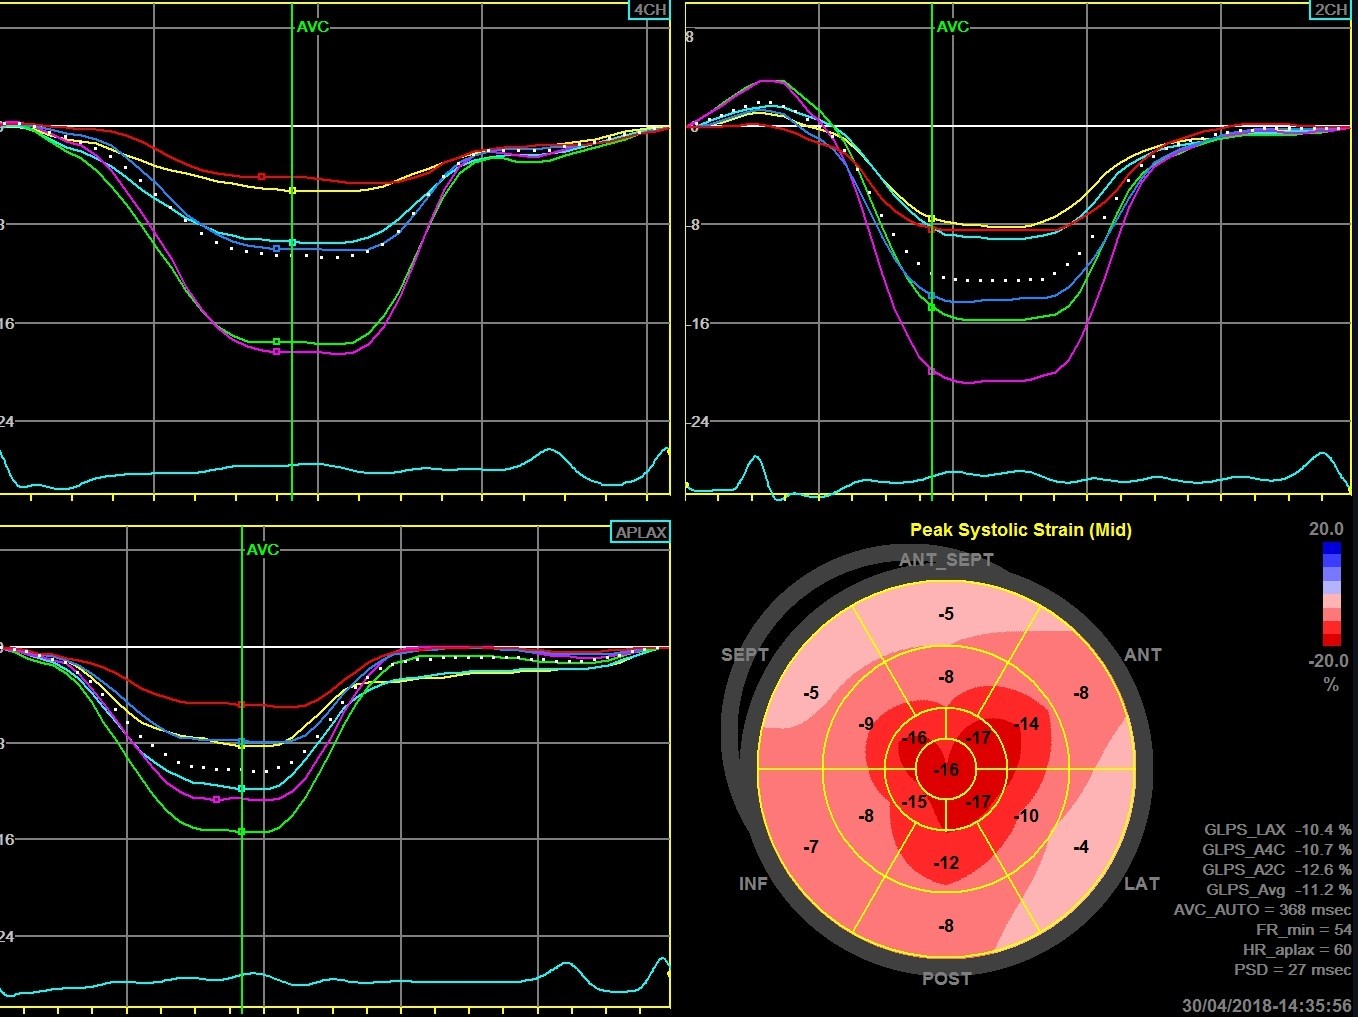Click the strain color scale bar

click(1331, 594)
